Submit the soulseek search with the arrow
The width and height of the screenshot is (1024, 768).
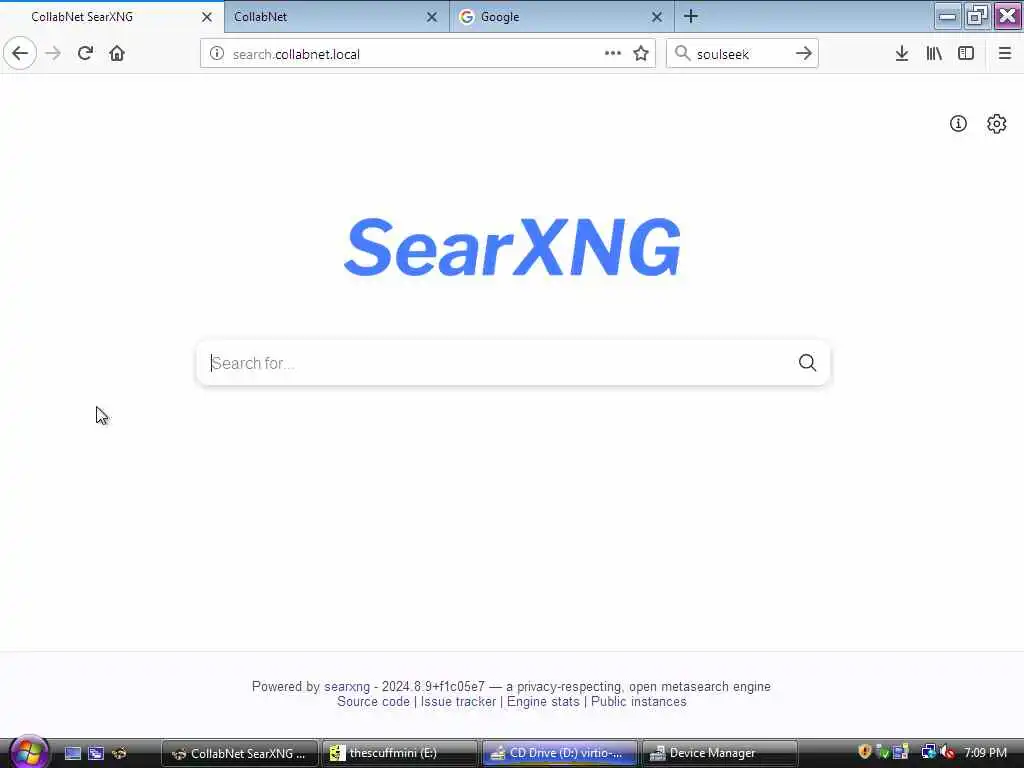[804, 54]
